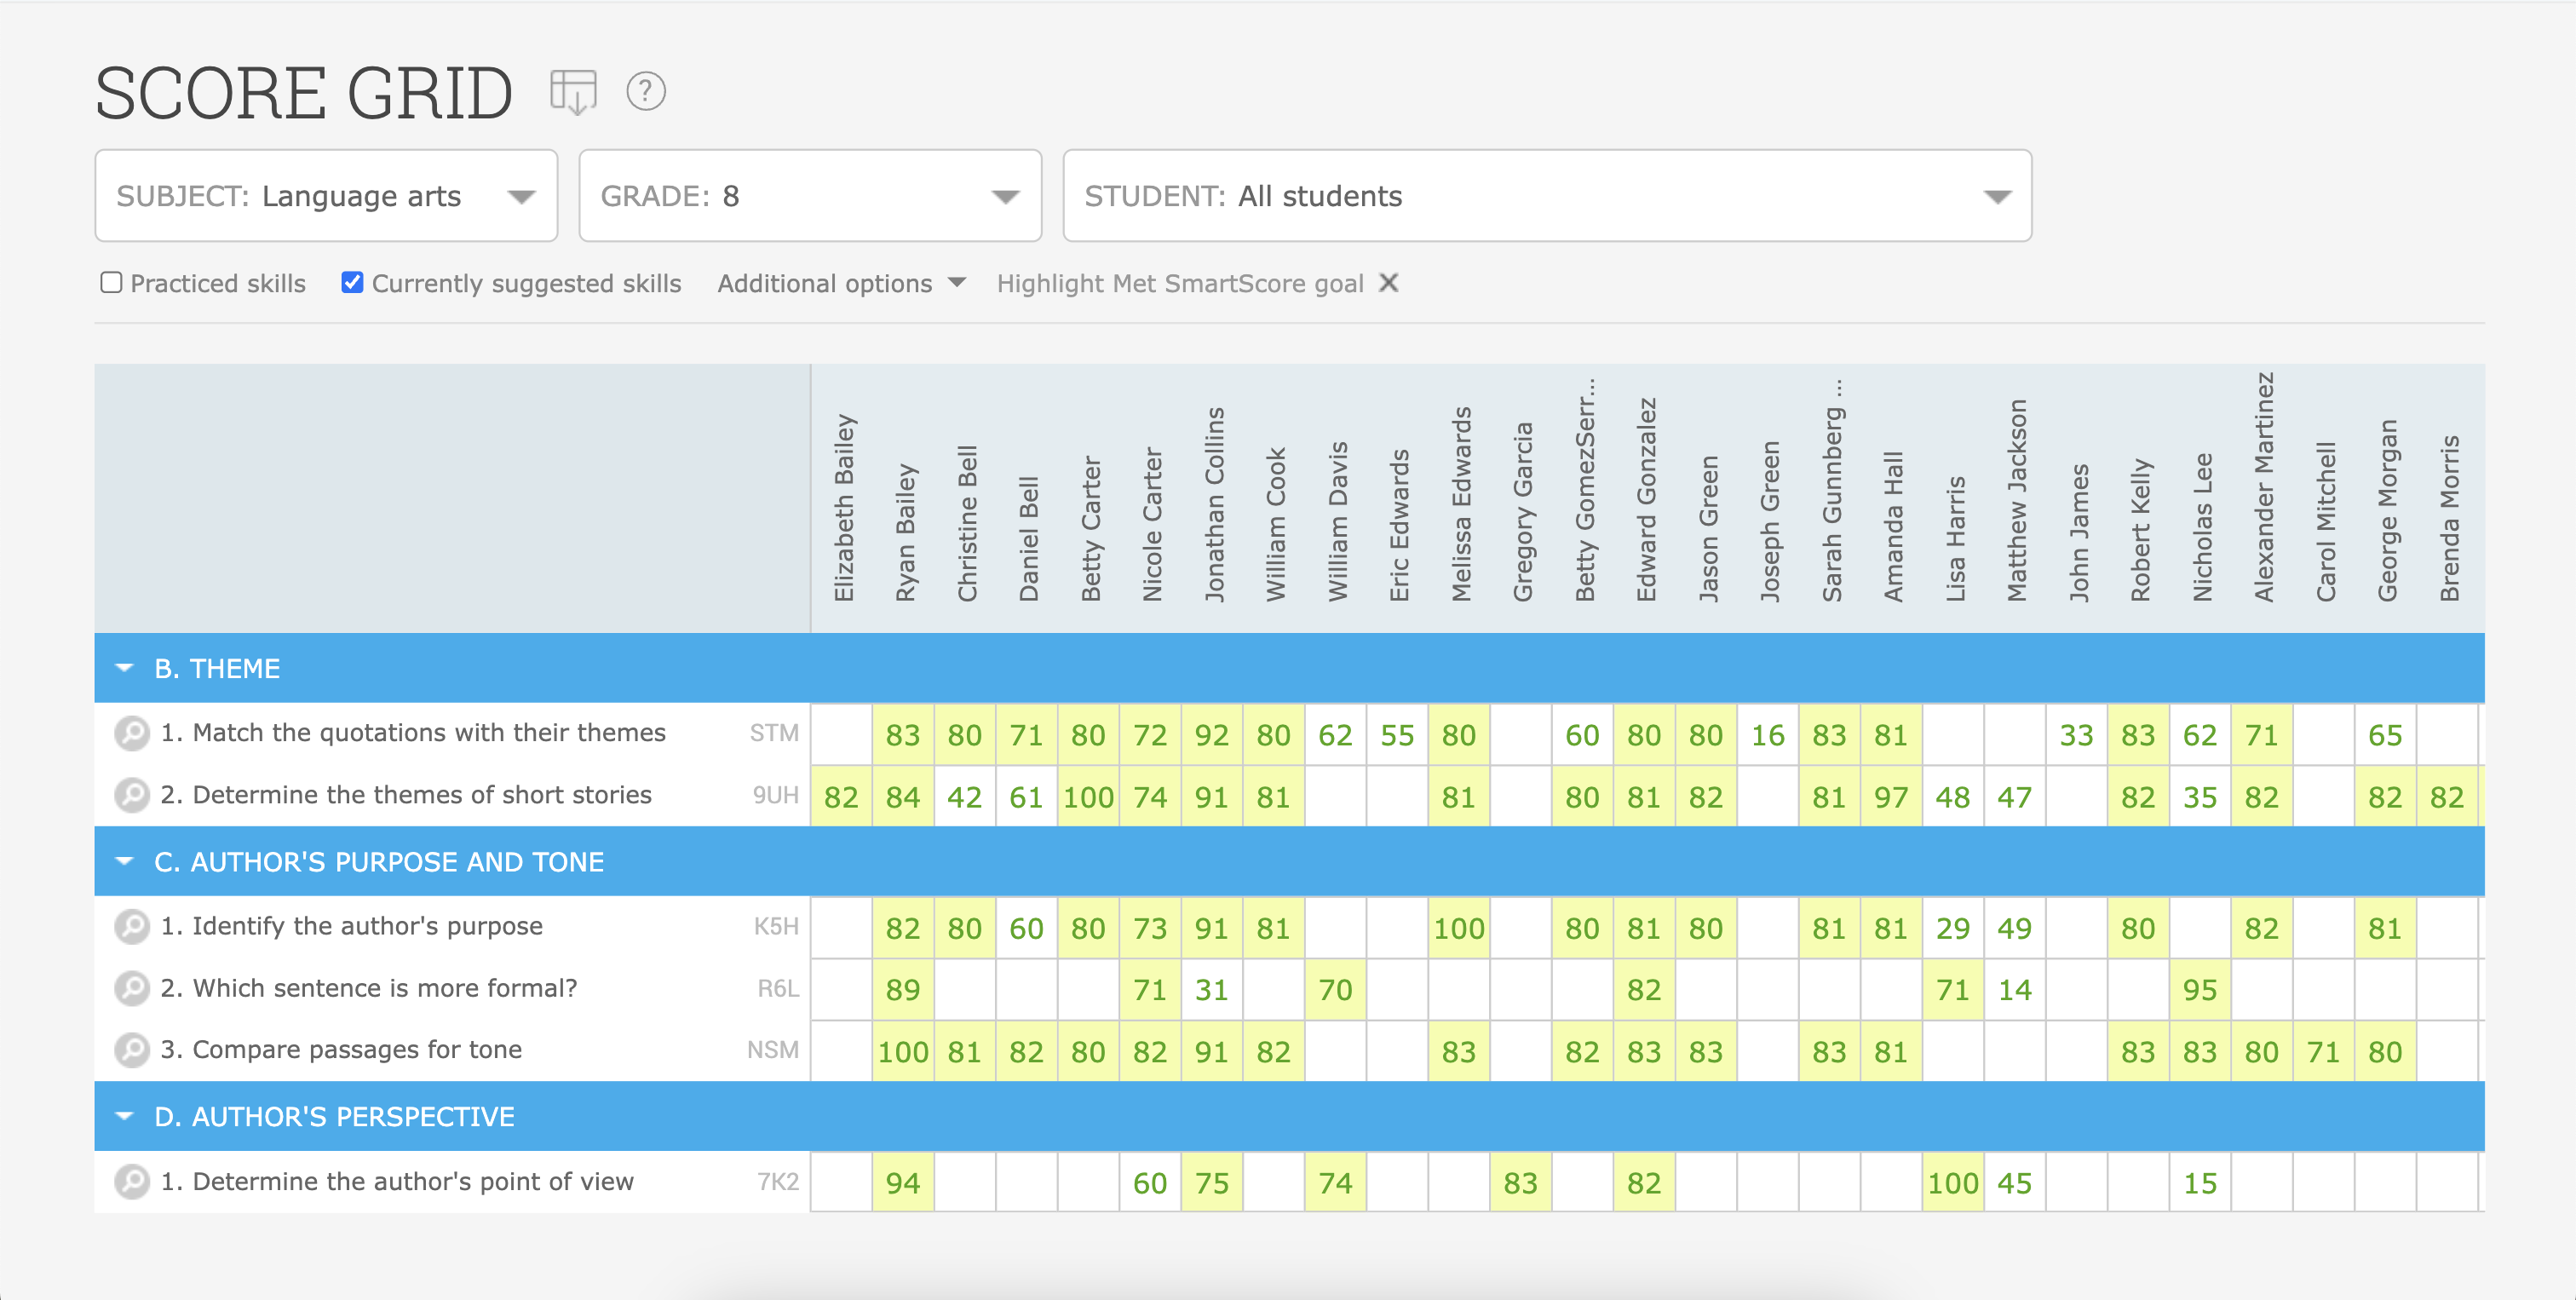Collapse the B. THEME section
Screen dimensions: 2576x1300
coord(124,668)
